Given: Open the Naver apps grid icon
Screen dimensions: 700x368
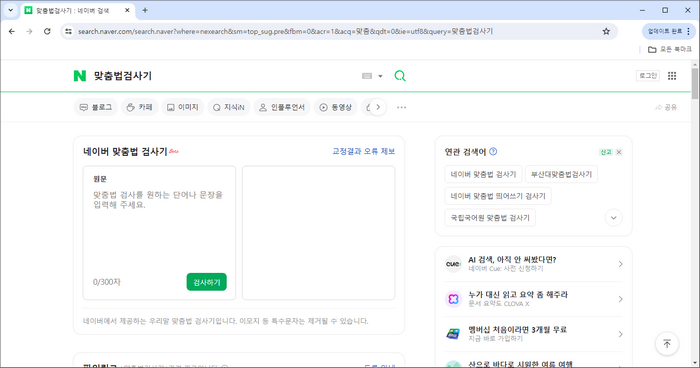Looking at the screenshot, I should point(672,76).
